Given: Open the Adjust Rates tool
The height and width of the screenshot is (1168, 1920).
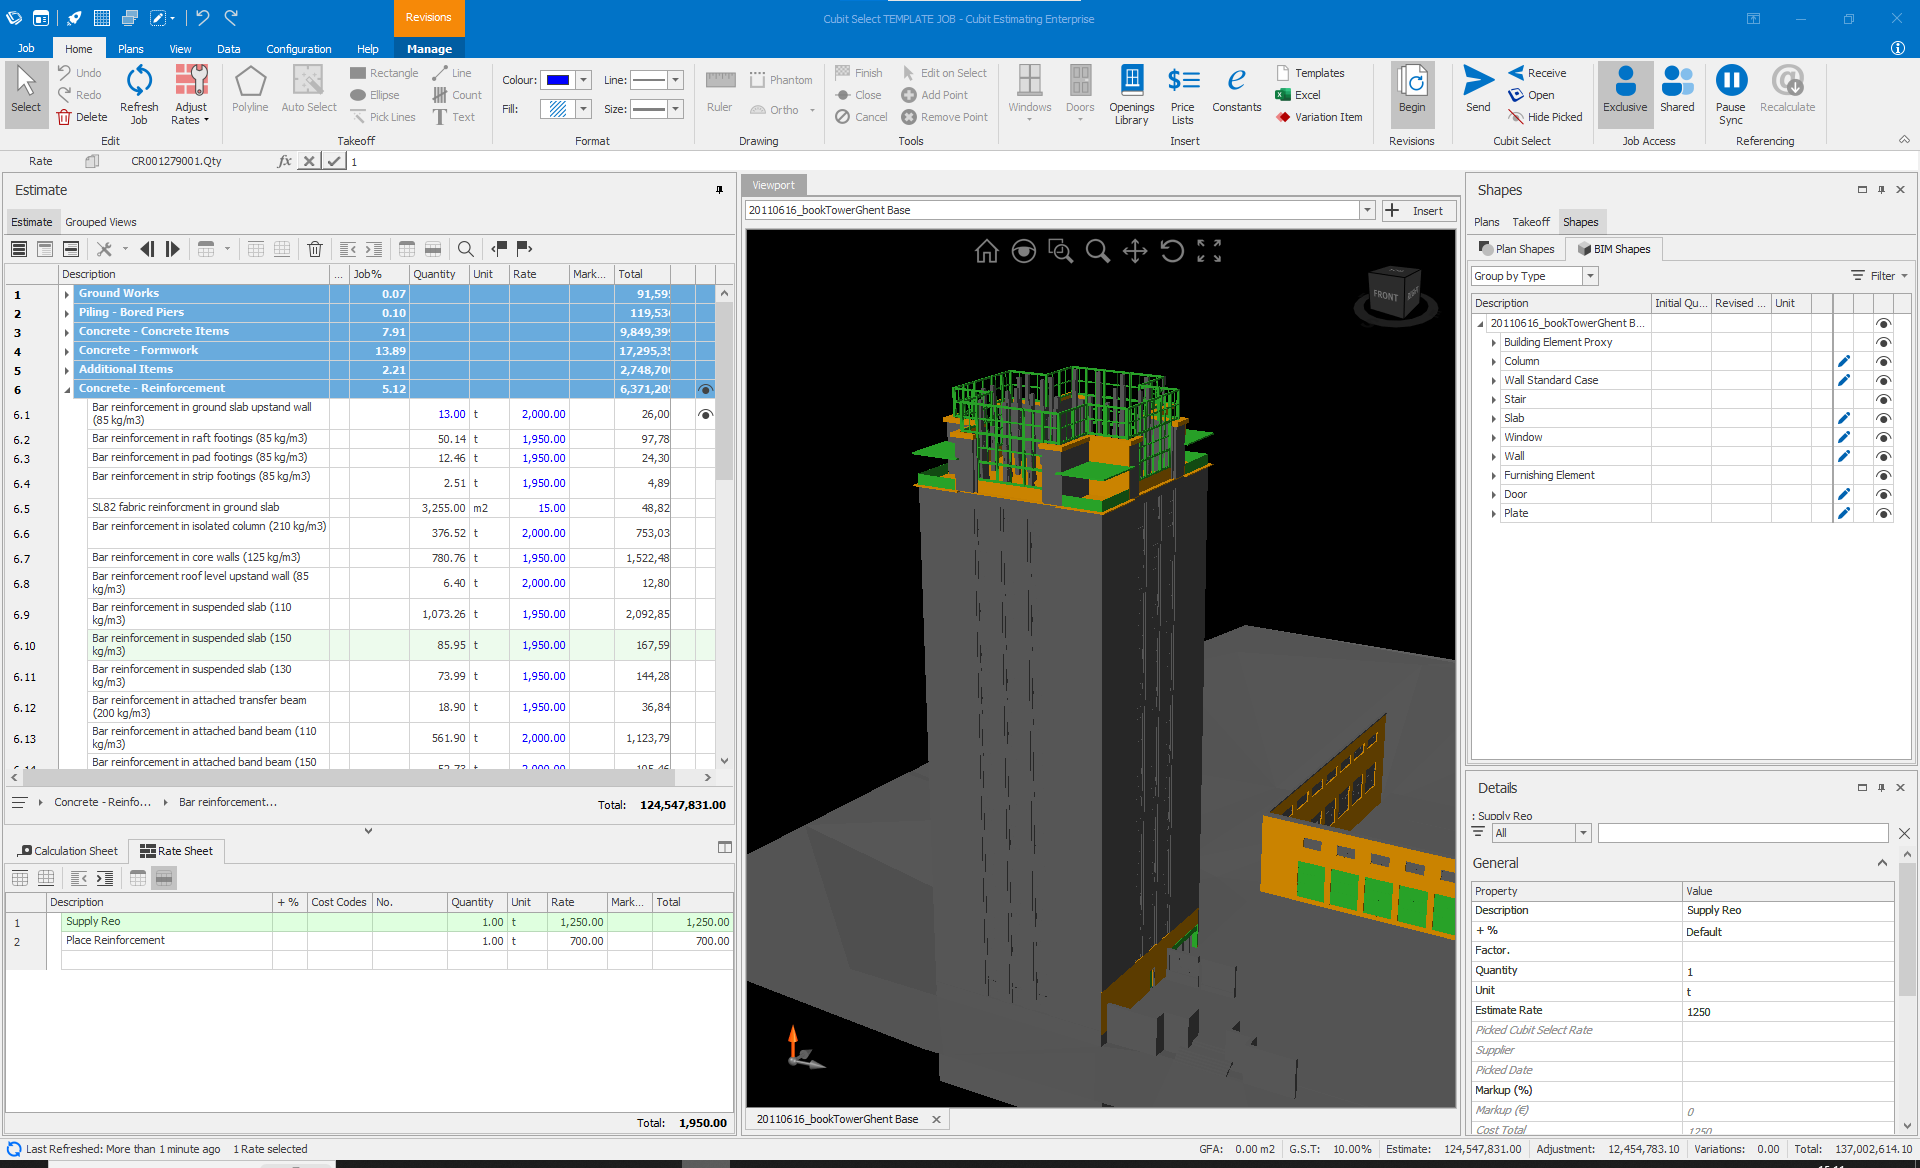Looking at the screenshot, I should (x=191, y=94).
